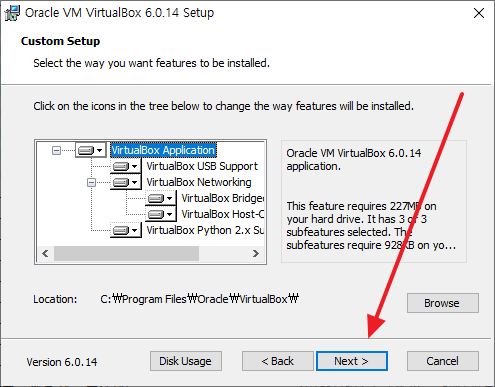Collapse the VirtualBox Application tree node
This screenshot has width=495, height=387.
tap(56, 150)
